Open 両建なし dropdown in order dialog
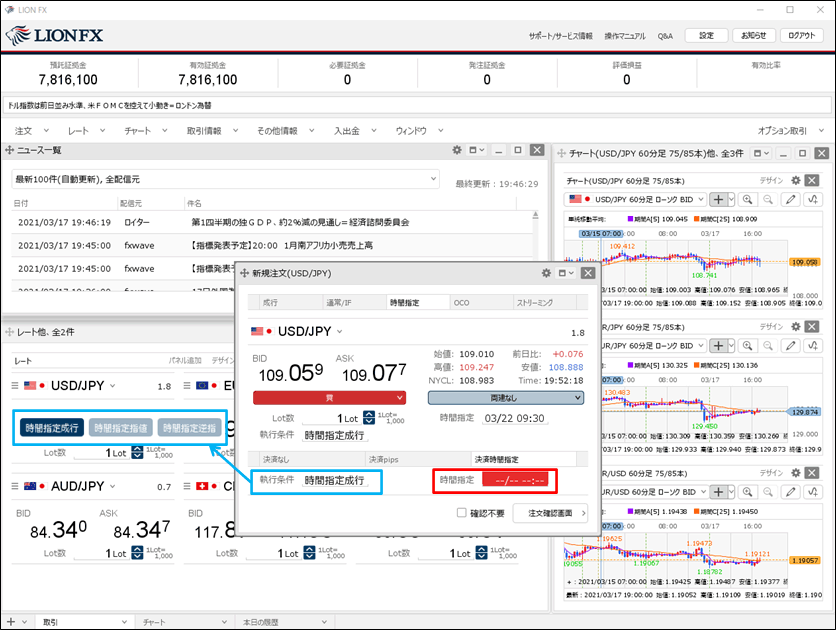The image size is (836, 630). coord(506,398)
